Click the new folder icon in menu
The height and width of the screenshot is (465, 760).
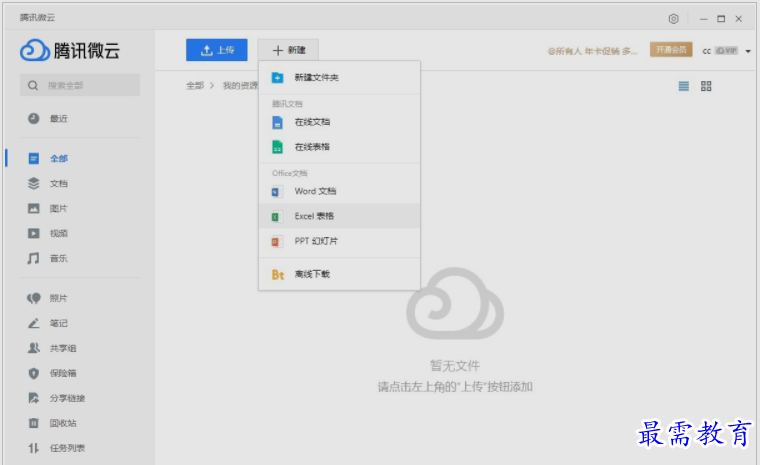pyautogui.click(x=277, y=78)
